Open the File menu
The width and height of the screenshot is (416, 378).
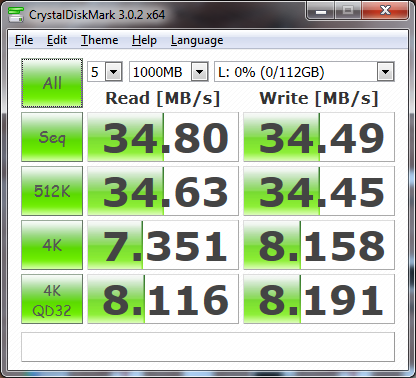[24, 40]
